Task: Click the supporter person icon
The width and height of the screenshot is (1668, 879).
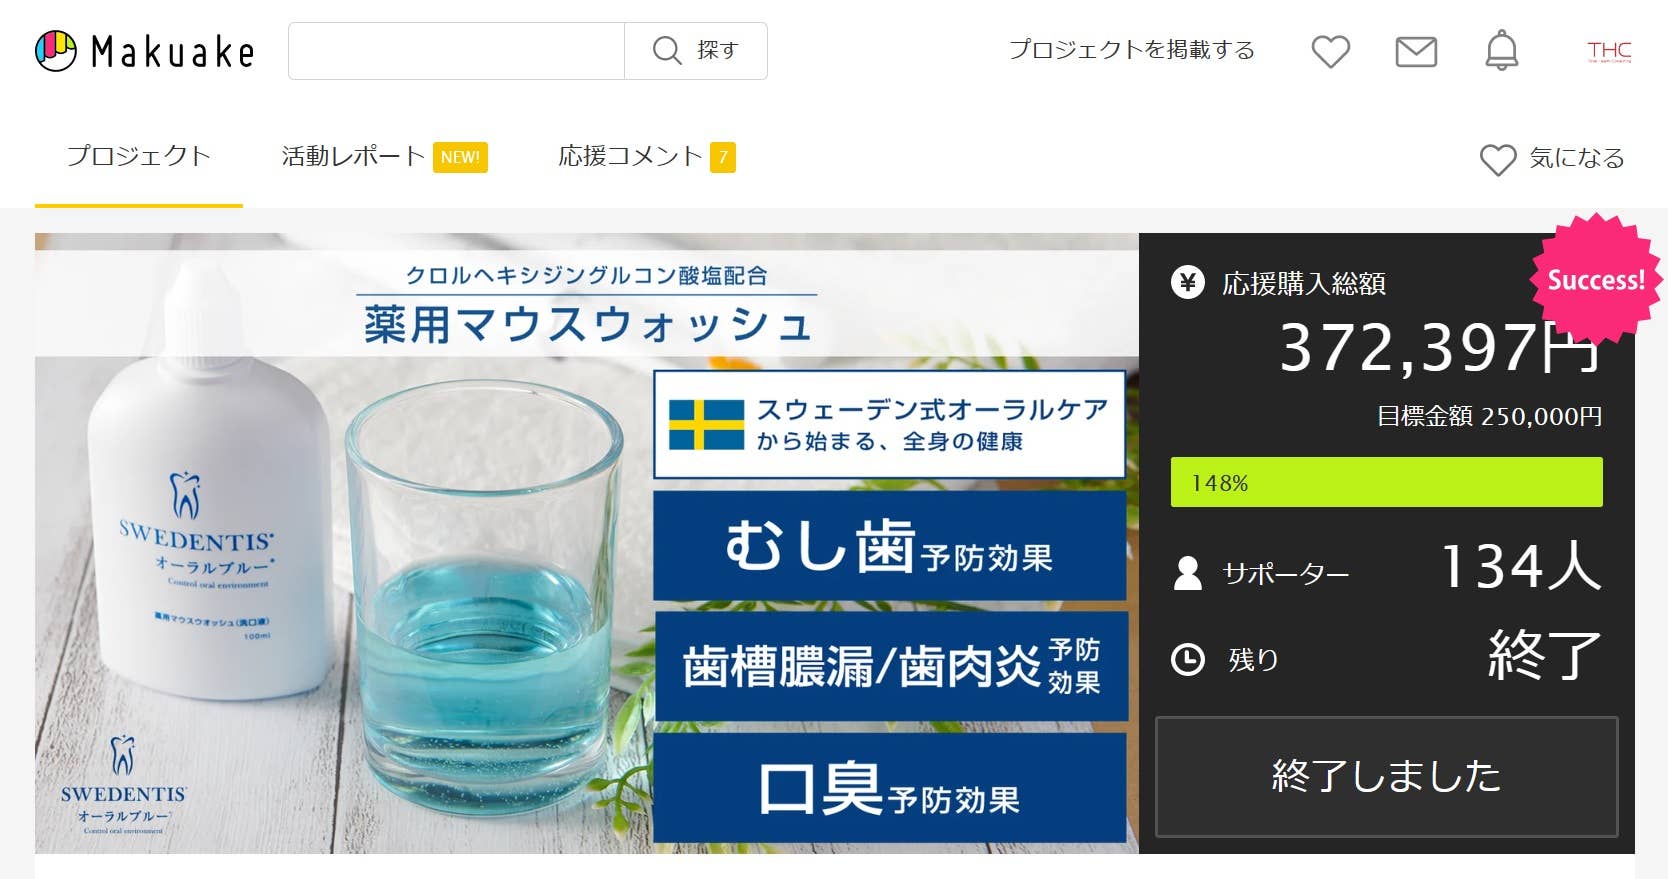Action: point(1187,573)
